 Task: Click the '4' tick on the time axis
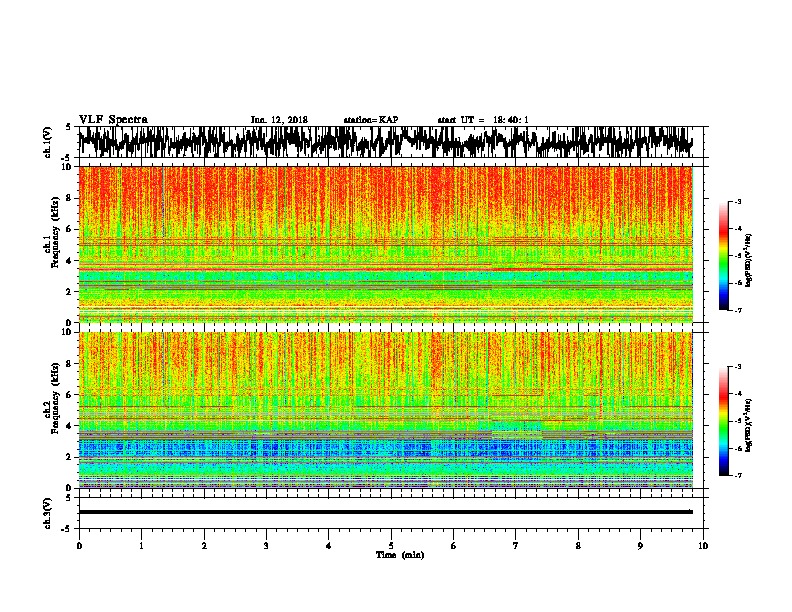[329, 546]
